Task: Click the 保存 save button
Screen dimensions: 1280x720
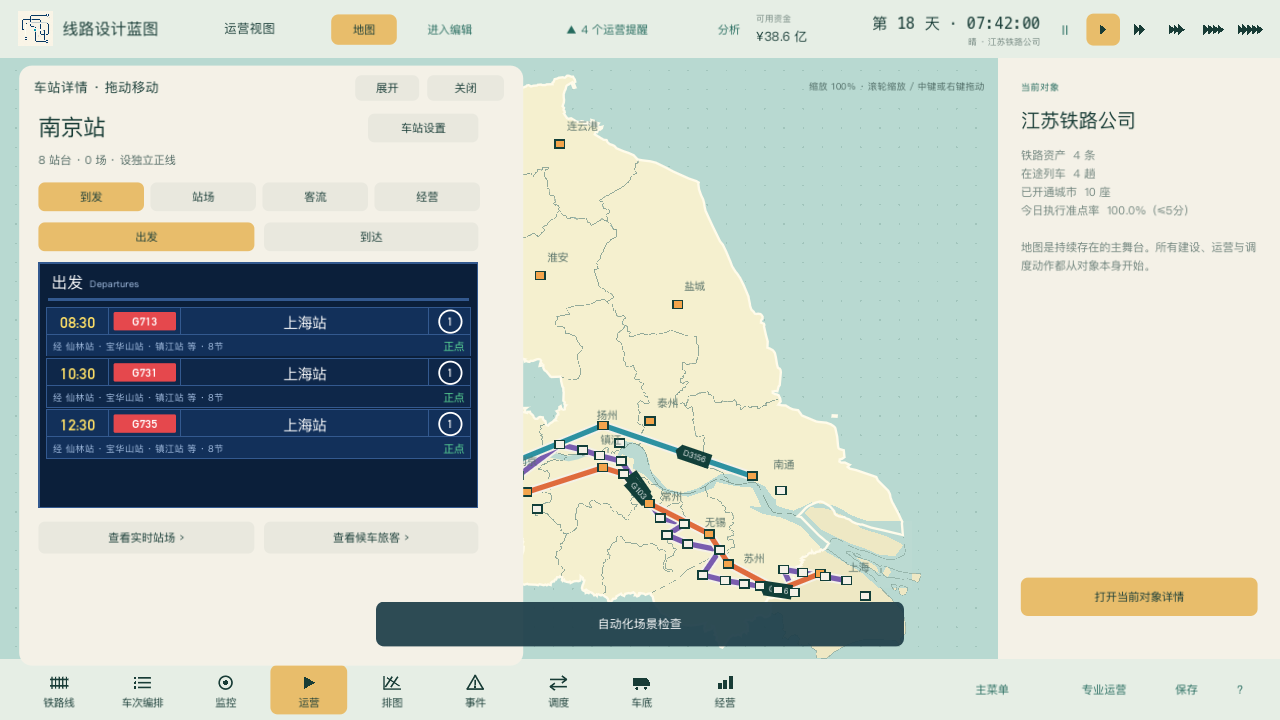Action: (1186, 690)
